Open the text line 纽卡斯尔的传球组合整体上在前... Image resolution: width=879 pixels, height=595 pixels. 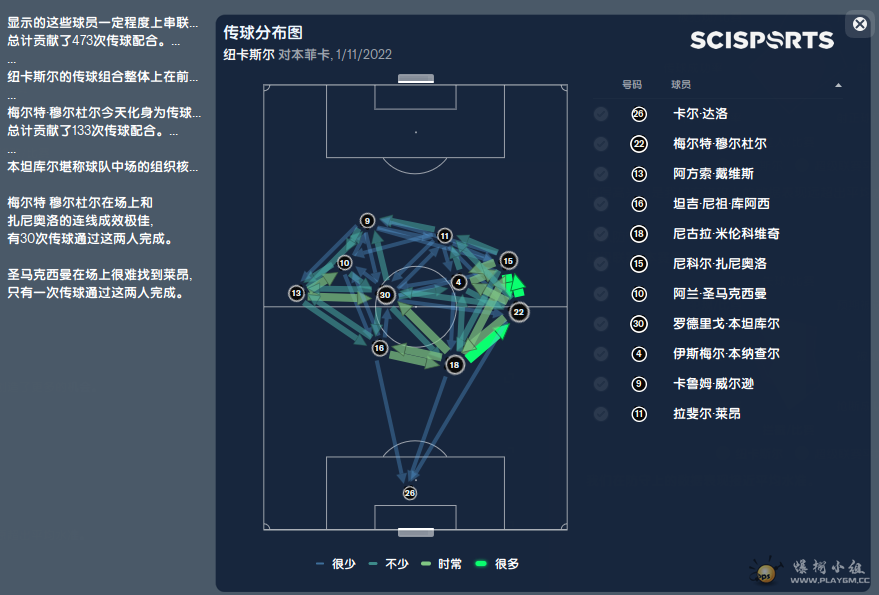[103, 76]
